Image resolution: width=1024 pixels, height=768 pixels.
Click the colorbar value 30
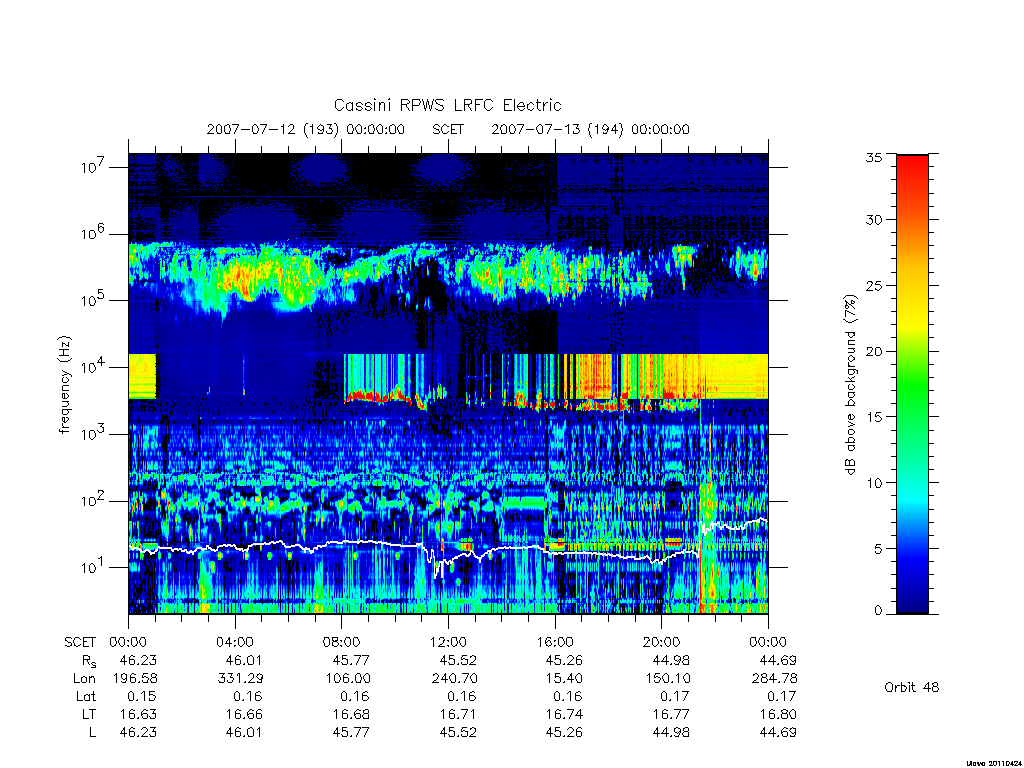(874, 219)
